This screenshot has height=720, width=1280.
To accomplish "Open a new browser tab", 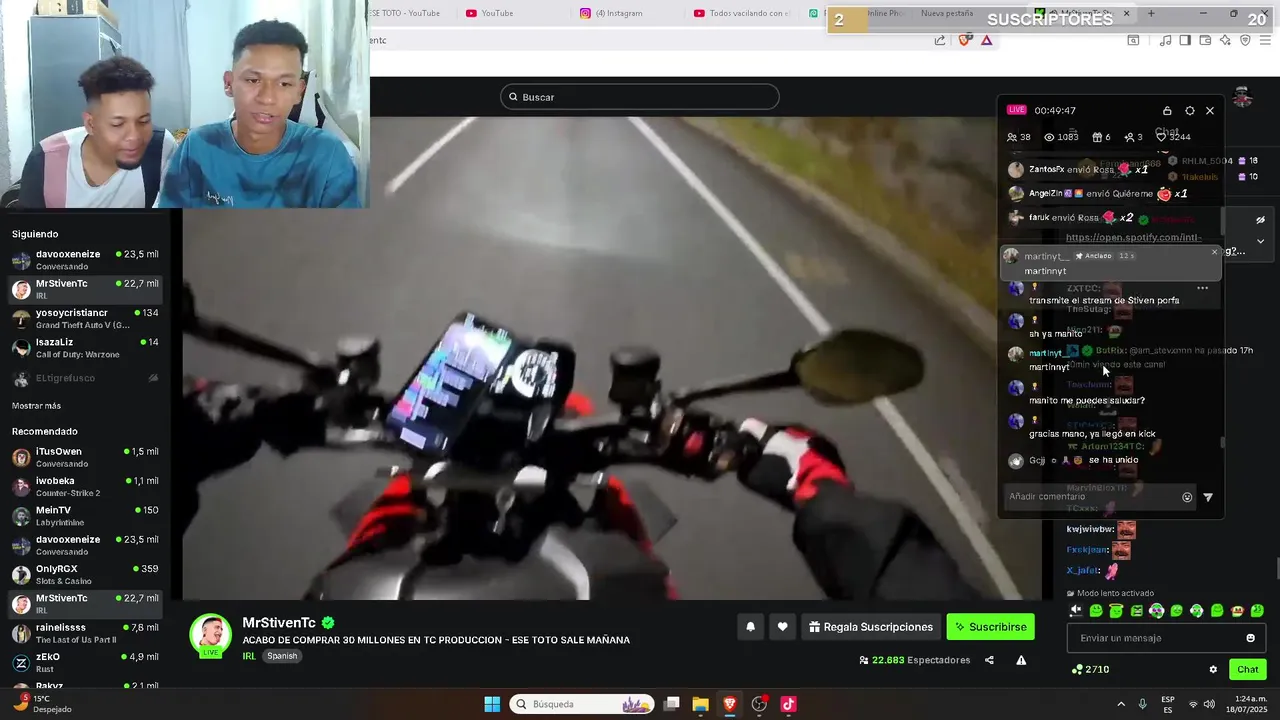I will [x=1151, y=13].
